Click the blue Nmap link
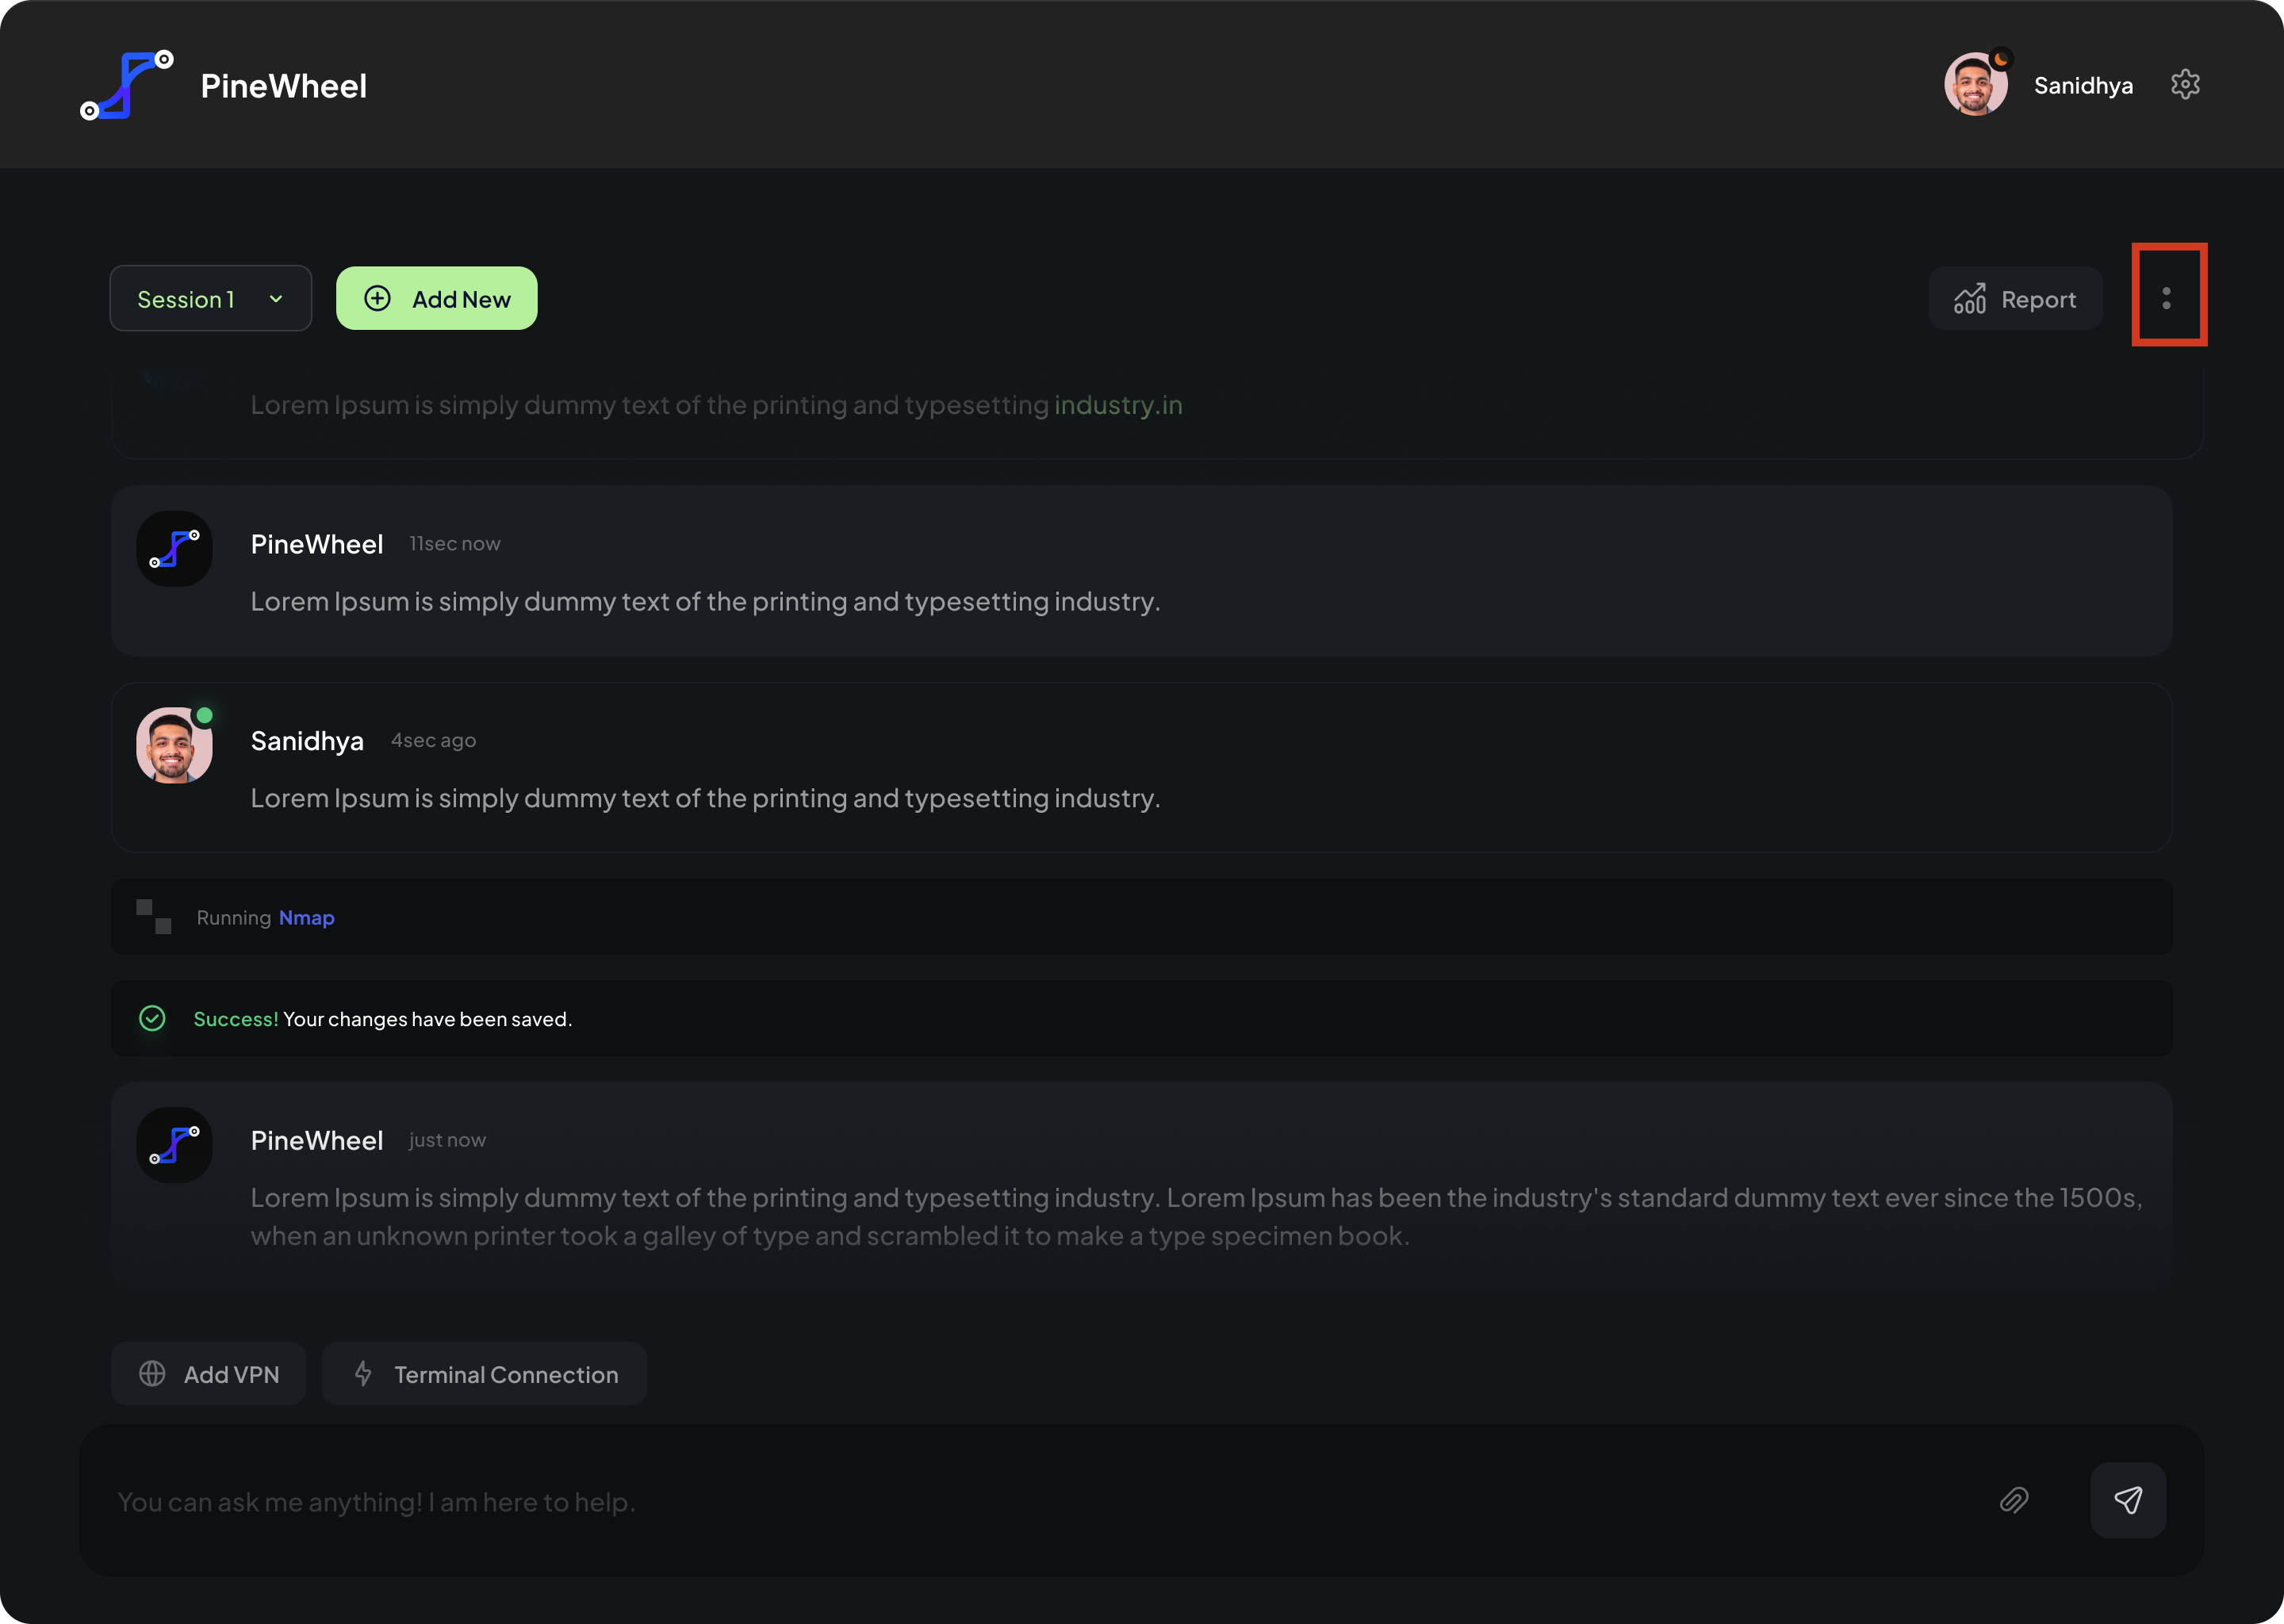 306,917
